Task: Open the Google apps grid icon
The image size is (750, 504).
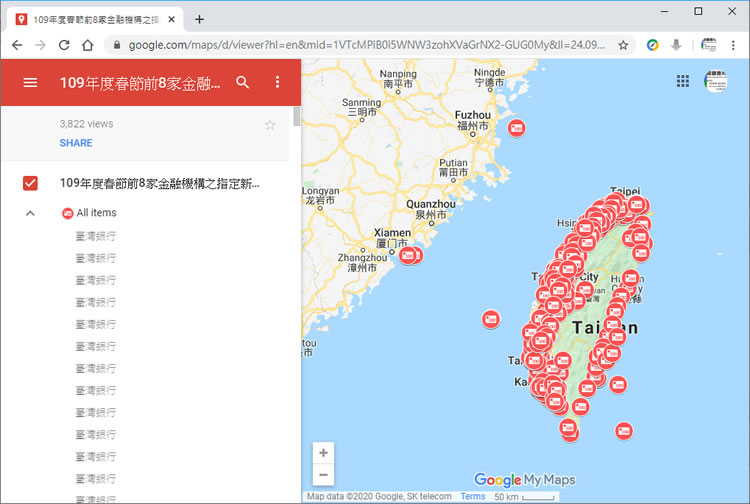Action: tap(683, 82)
